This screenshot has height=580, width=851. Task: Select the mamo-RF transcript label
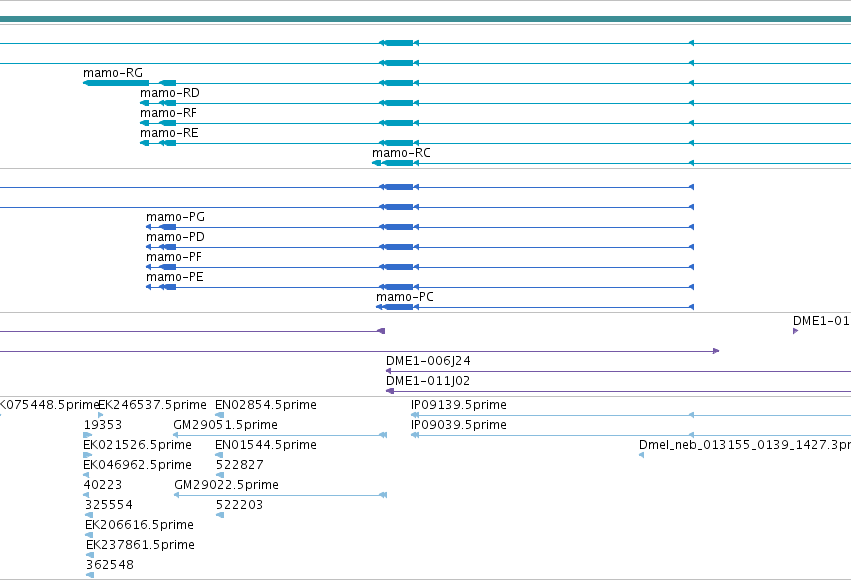coord(168,113)
